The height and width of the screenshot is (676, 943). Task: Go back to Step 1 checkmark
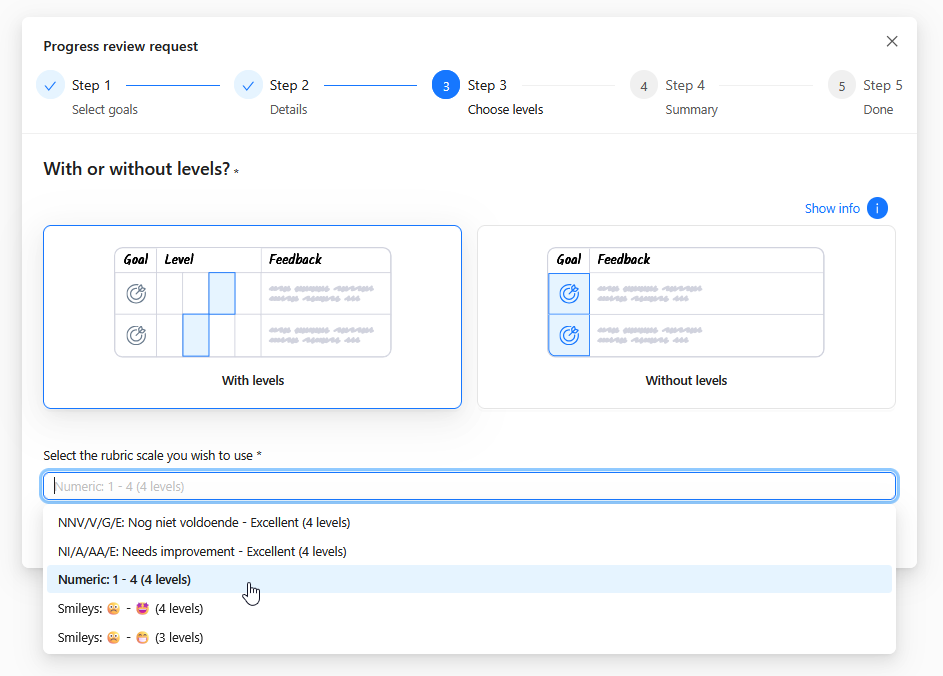pos(51,85)
